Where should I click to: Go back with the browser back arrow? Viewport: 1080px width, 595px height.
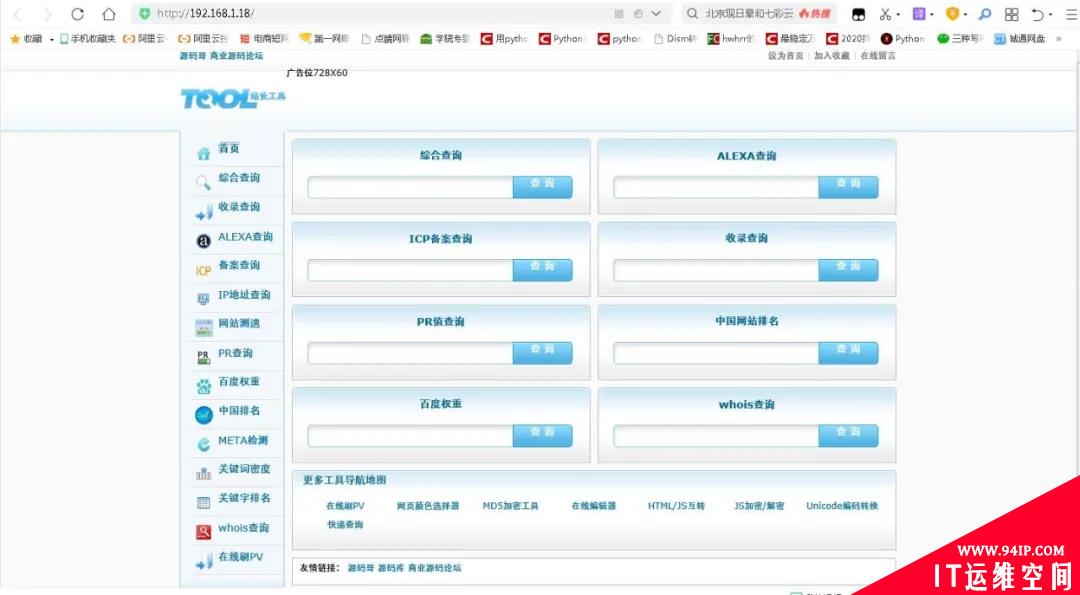[x=17, y=14]
